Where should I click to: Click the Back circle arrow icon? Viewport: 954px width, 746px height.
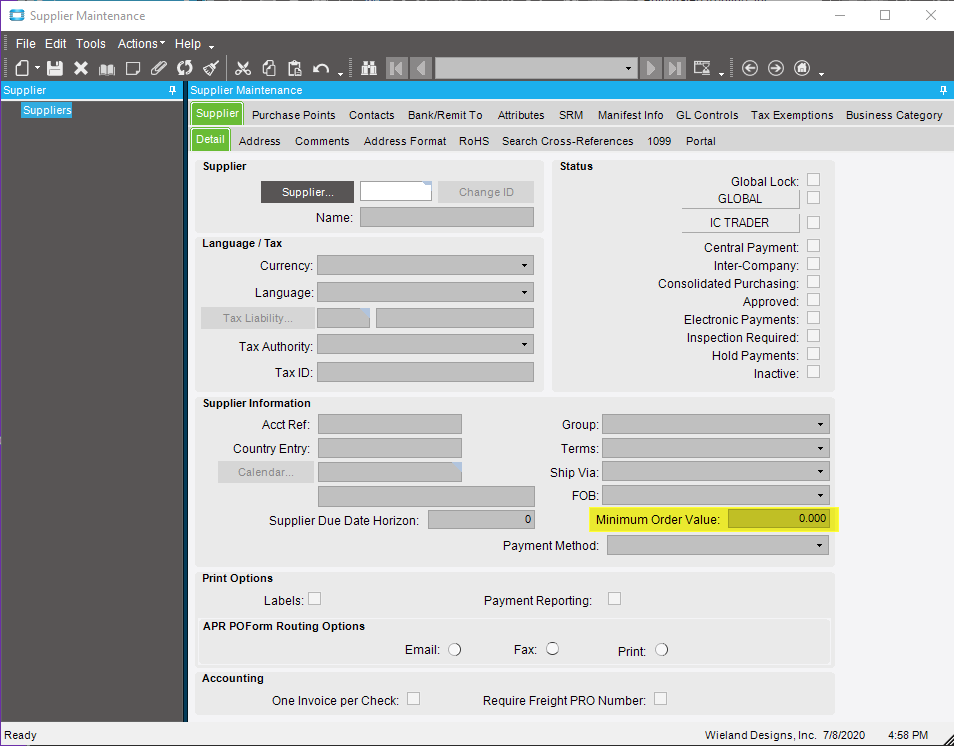(750, 68)
